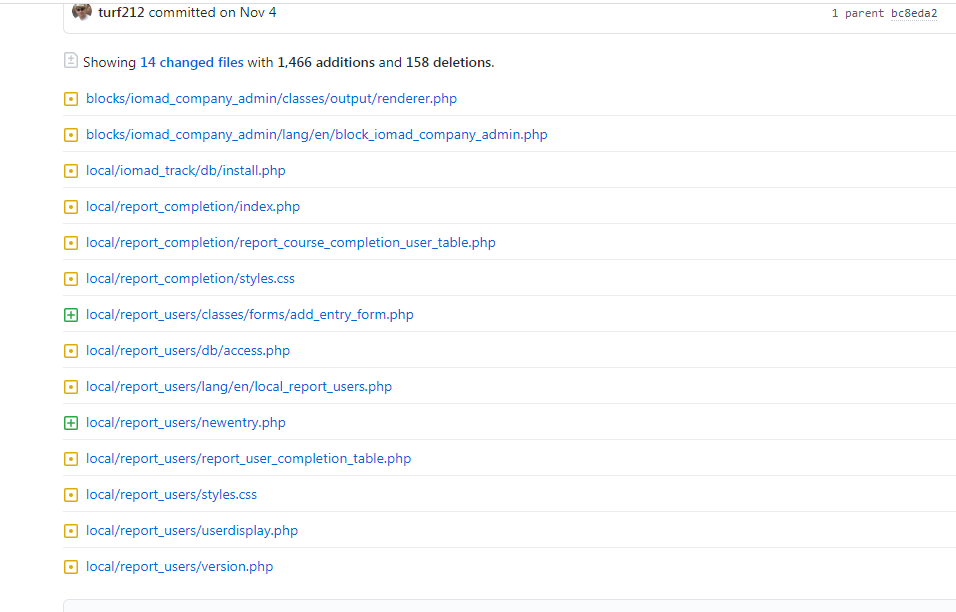Click the '158 deletions' text

click(x=449, y=62)
